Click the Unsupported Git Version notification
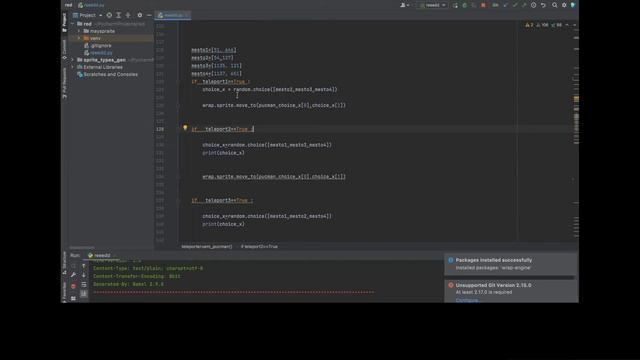640x360 pixels. [x=510, y=291]
